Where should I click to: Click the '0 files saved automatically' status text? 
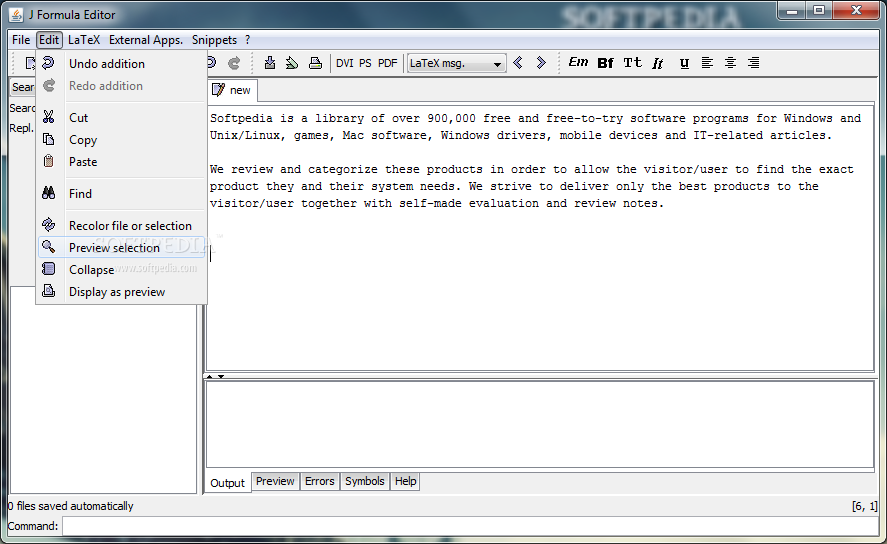pyautogui.click(x=71, y=506)
